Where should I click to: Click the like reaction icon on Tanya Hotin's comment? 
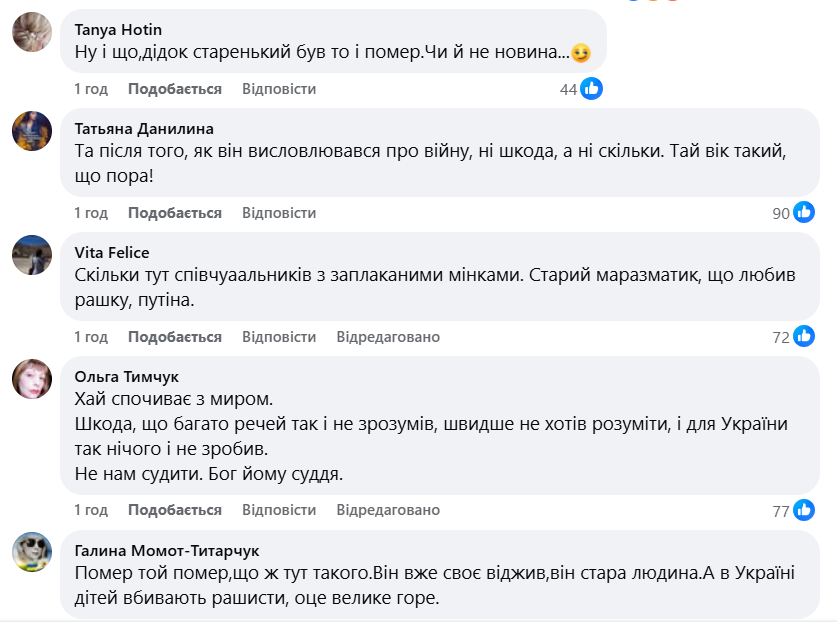coord(592,89)
